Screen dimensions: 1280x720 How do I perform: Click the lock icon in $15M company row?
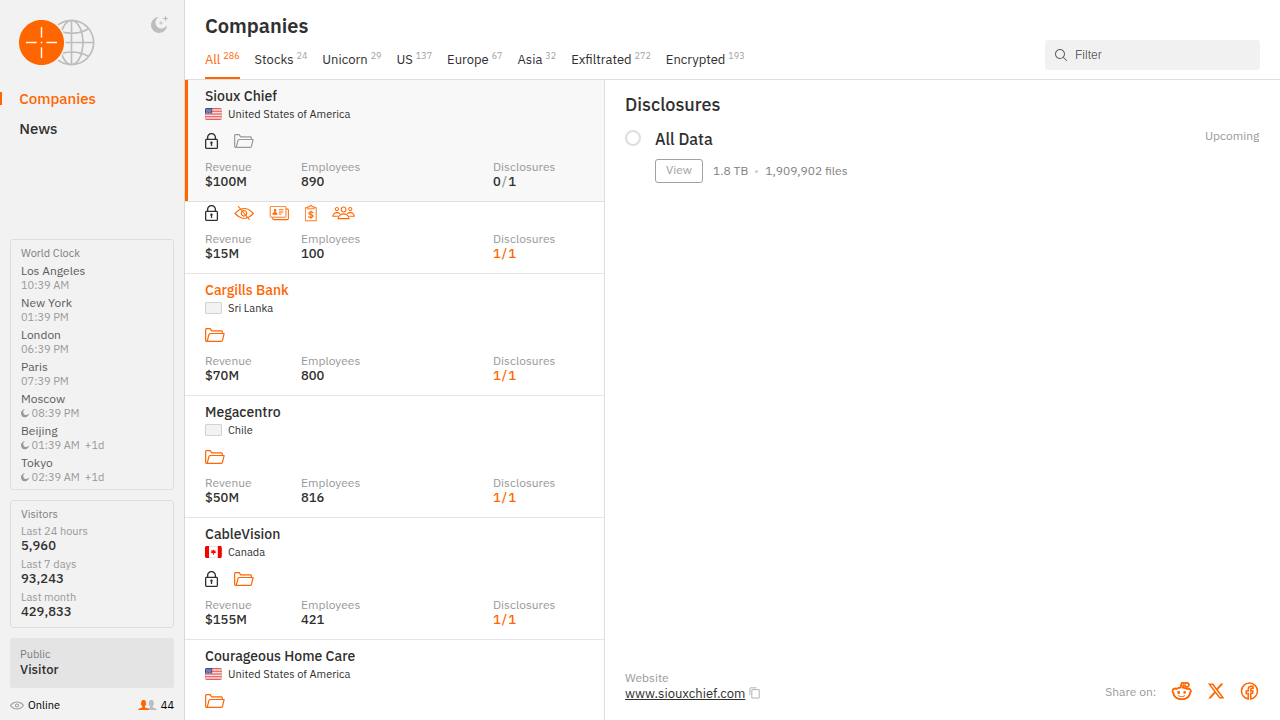point(212,213)
